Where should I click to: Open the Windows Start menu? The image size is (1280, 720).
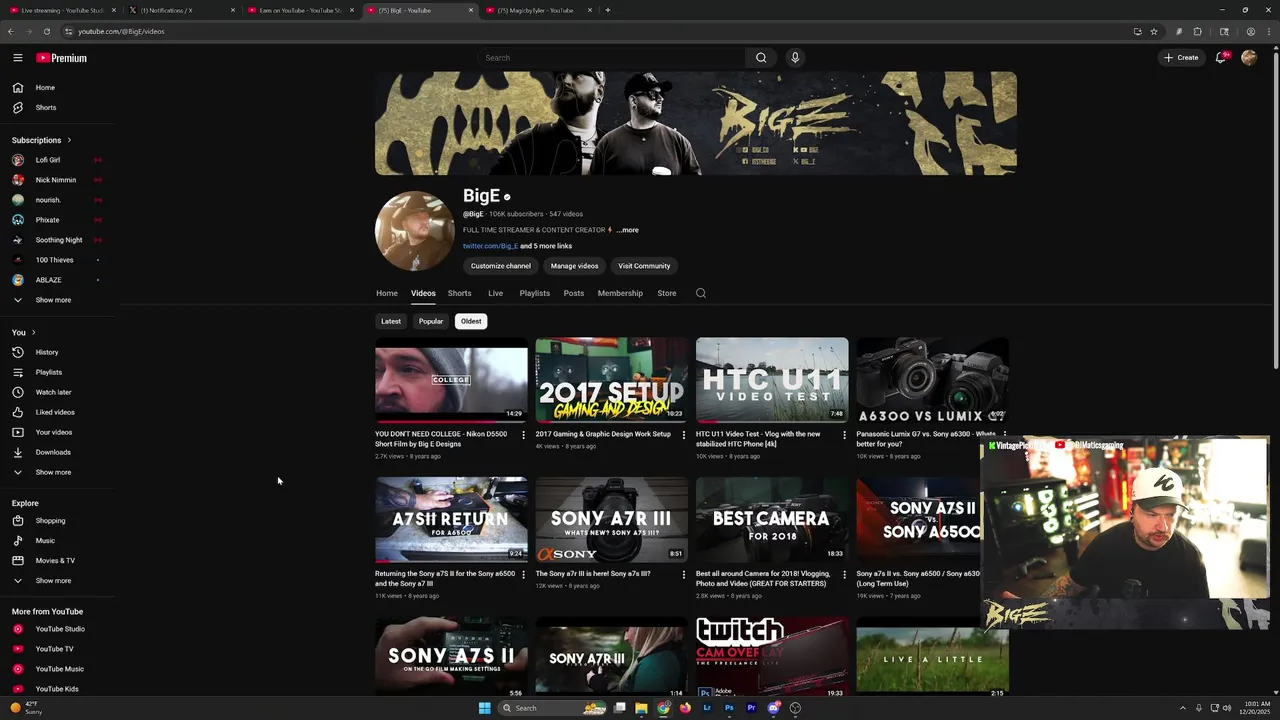coord(485,708)
